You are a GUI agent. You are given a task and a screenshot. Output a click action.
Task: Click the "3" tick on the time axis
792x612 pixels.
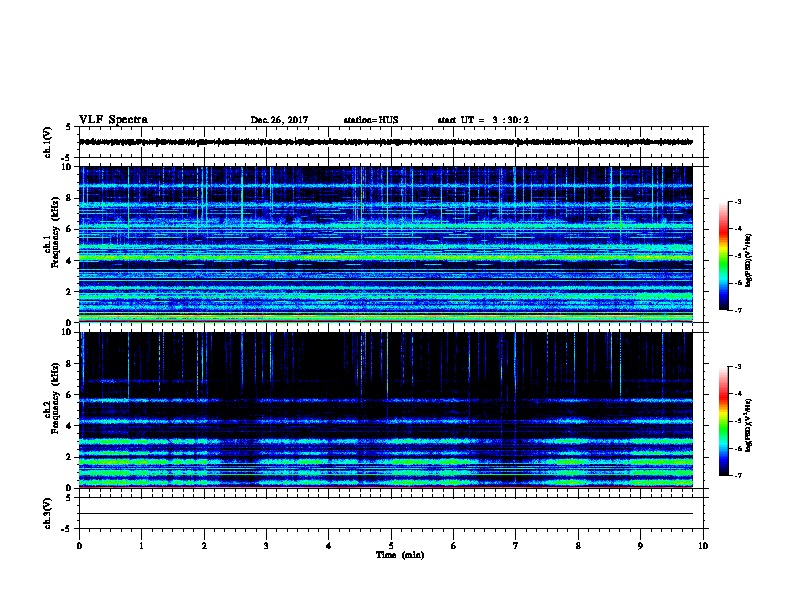pyautogui.click(x=266, y=546)
